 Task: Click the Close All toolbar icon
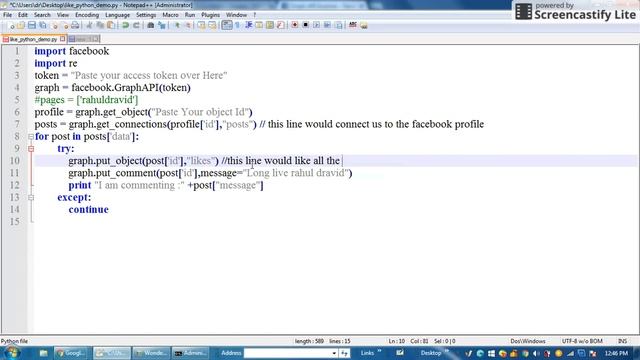[64, 25]
